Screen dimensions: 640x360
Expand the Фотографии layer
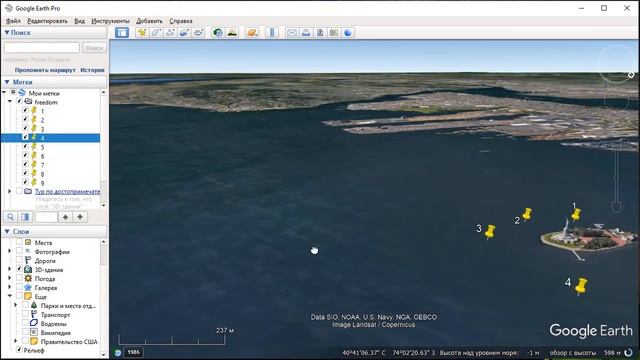(10, 251)
